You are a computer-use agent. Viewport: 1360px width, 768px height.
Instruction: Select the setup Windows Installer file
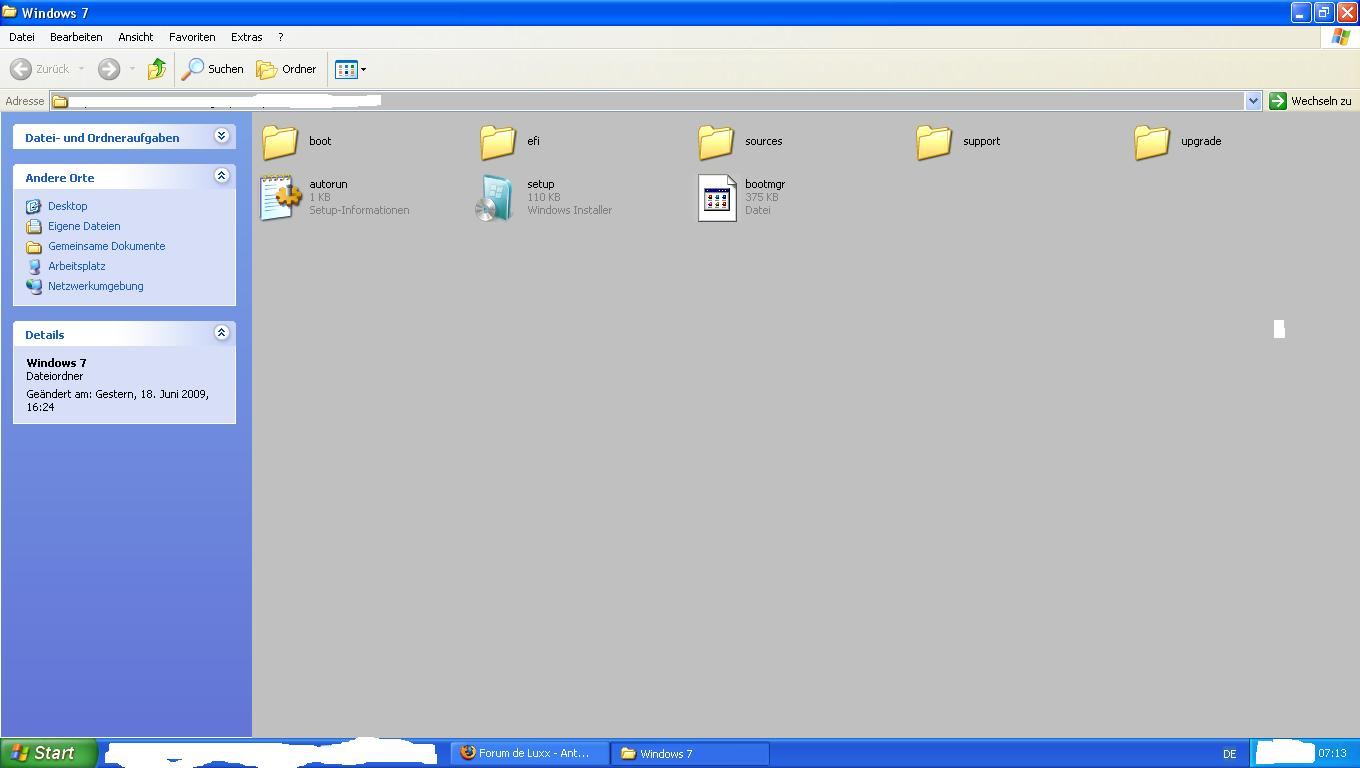pos(545,197)
